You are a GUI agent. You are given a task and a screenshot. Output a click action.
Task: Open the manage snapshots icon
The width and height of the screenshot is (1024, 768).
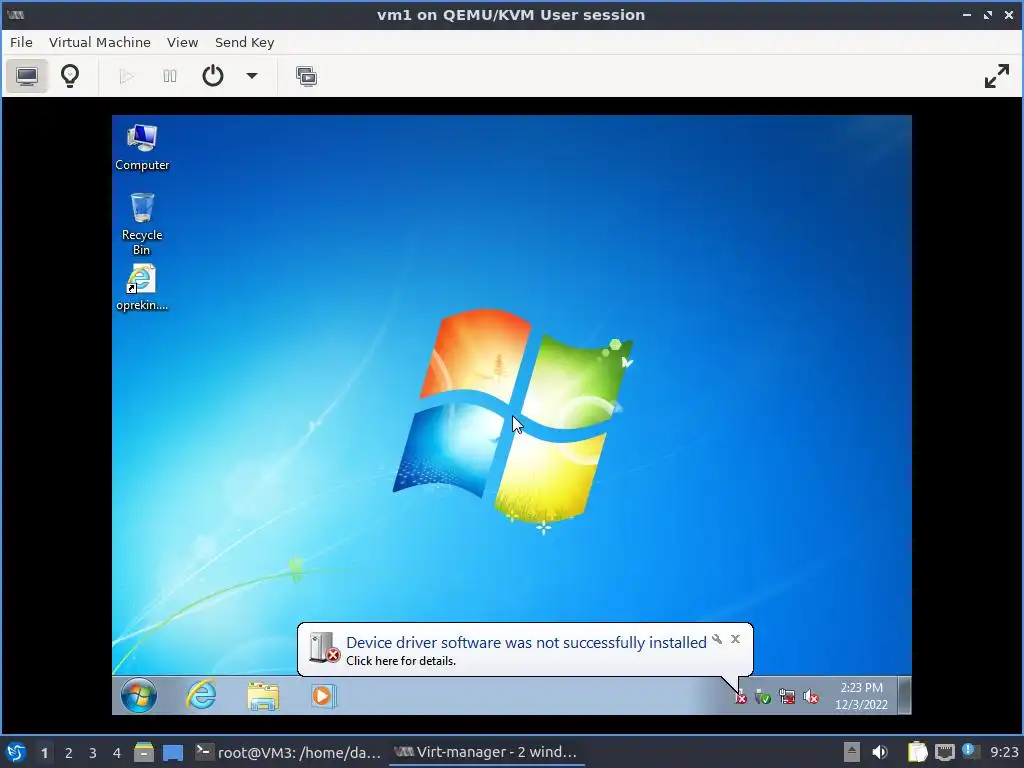point(306,76)
